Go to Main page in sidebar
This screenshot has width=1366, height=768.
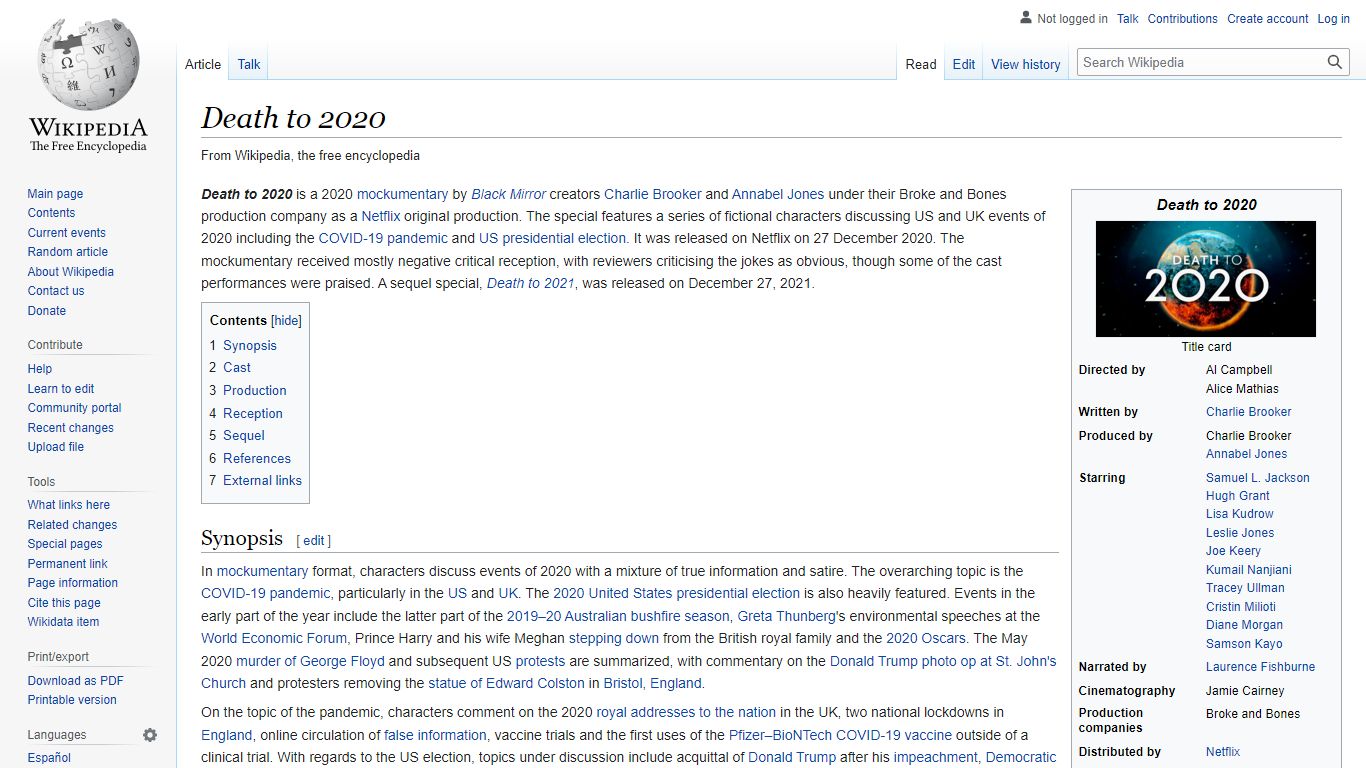[x=55, y=194]
